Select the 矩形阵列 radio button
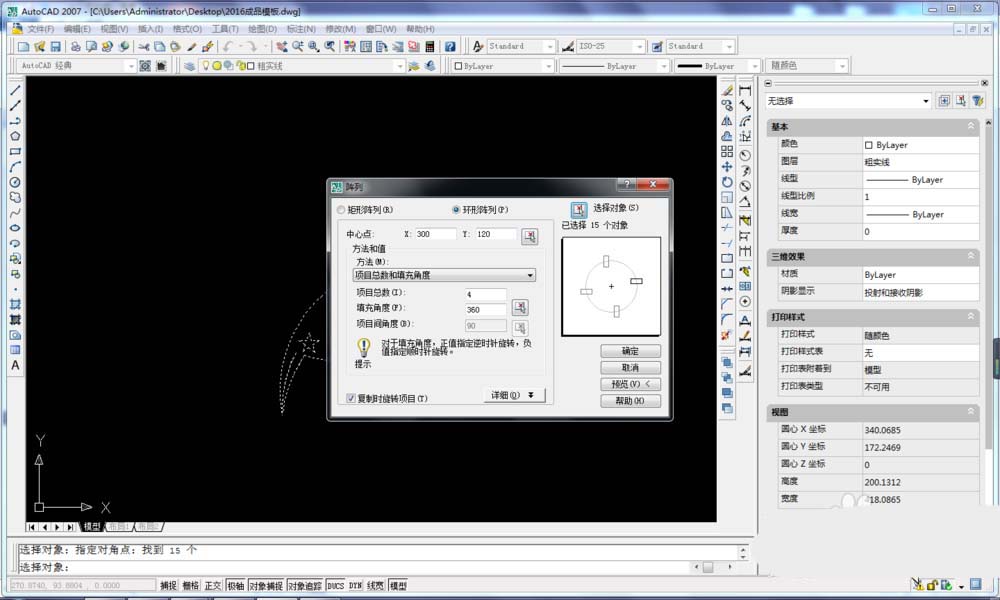The height and width of the screenshot is (600, 1000). coord(341,210)
